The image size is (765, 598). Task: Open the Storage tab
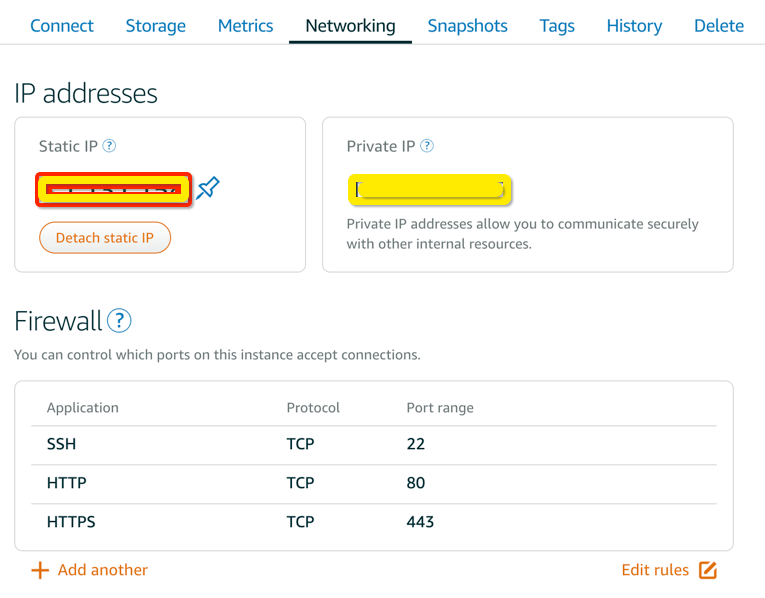(x=156, y=25)
